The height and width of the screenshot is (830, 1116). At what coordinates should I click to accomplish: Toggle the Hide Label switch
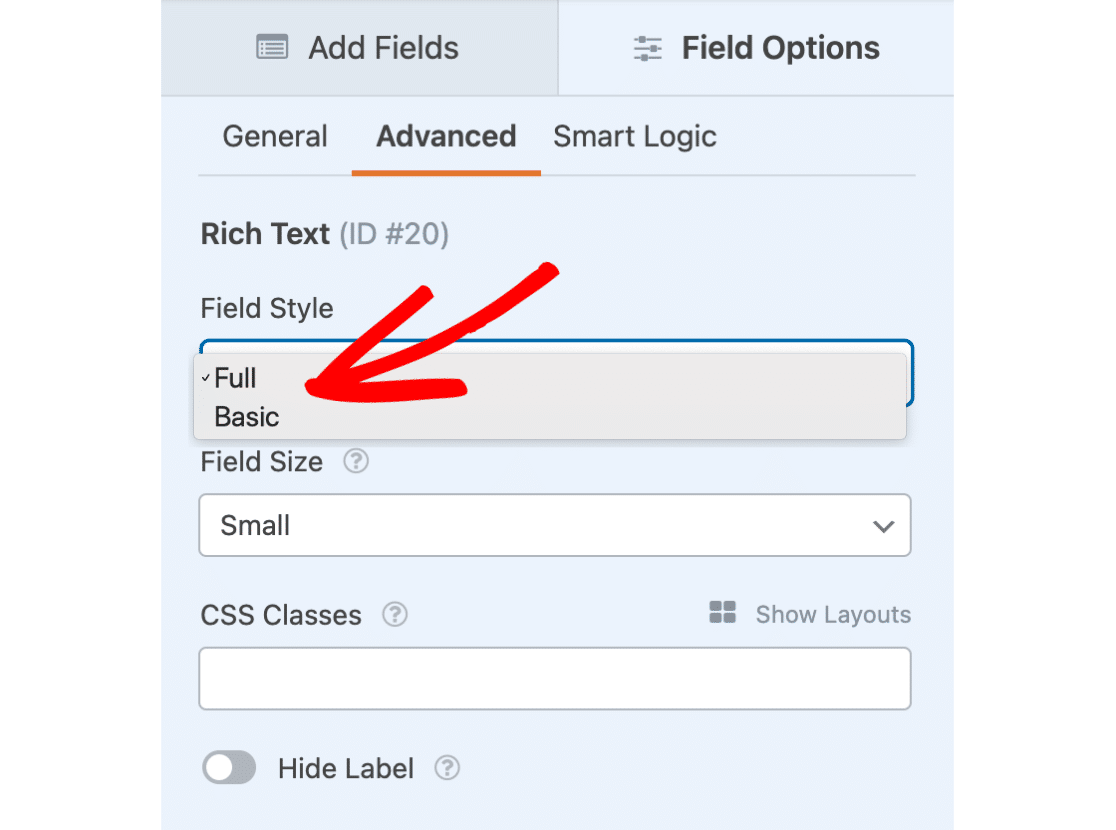229,768
